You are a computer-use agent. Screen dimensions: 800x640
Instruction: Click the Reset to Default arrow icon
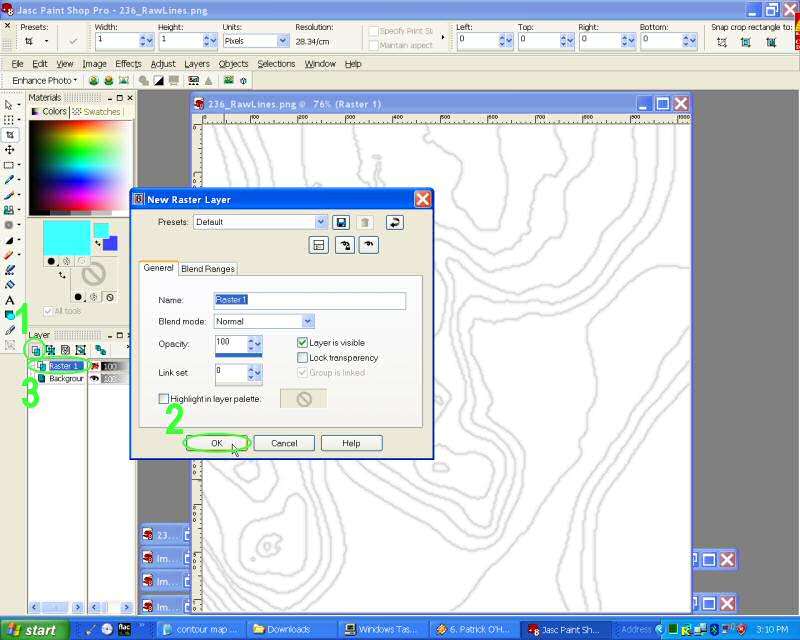[393, 222]
